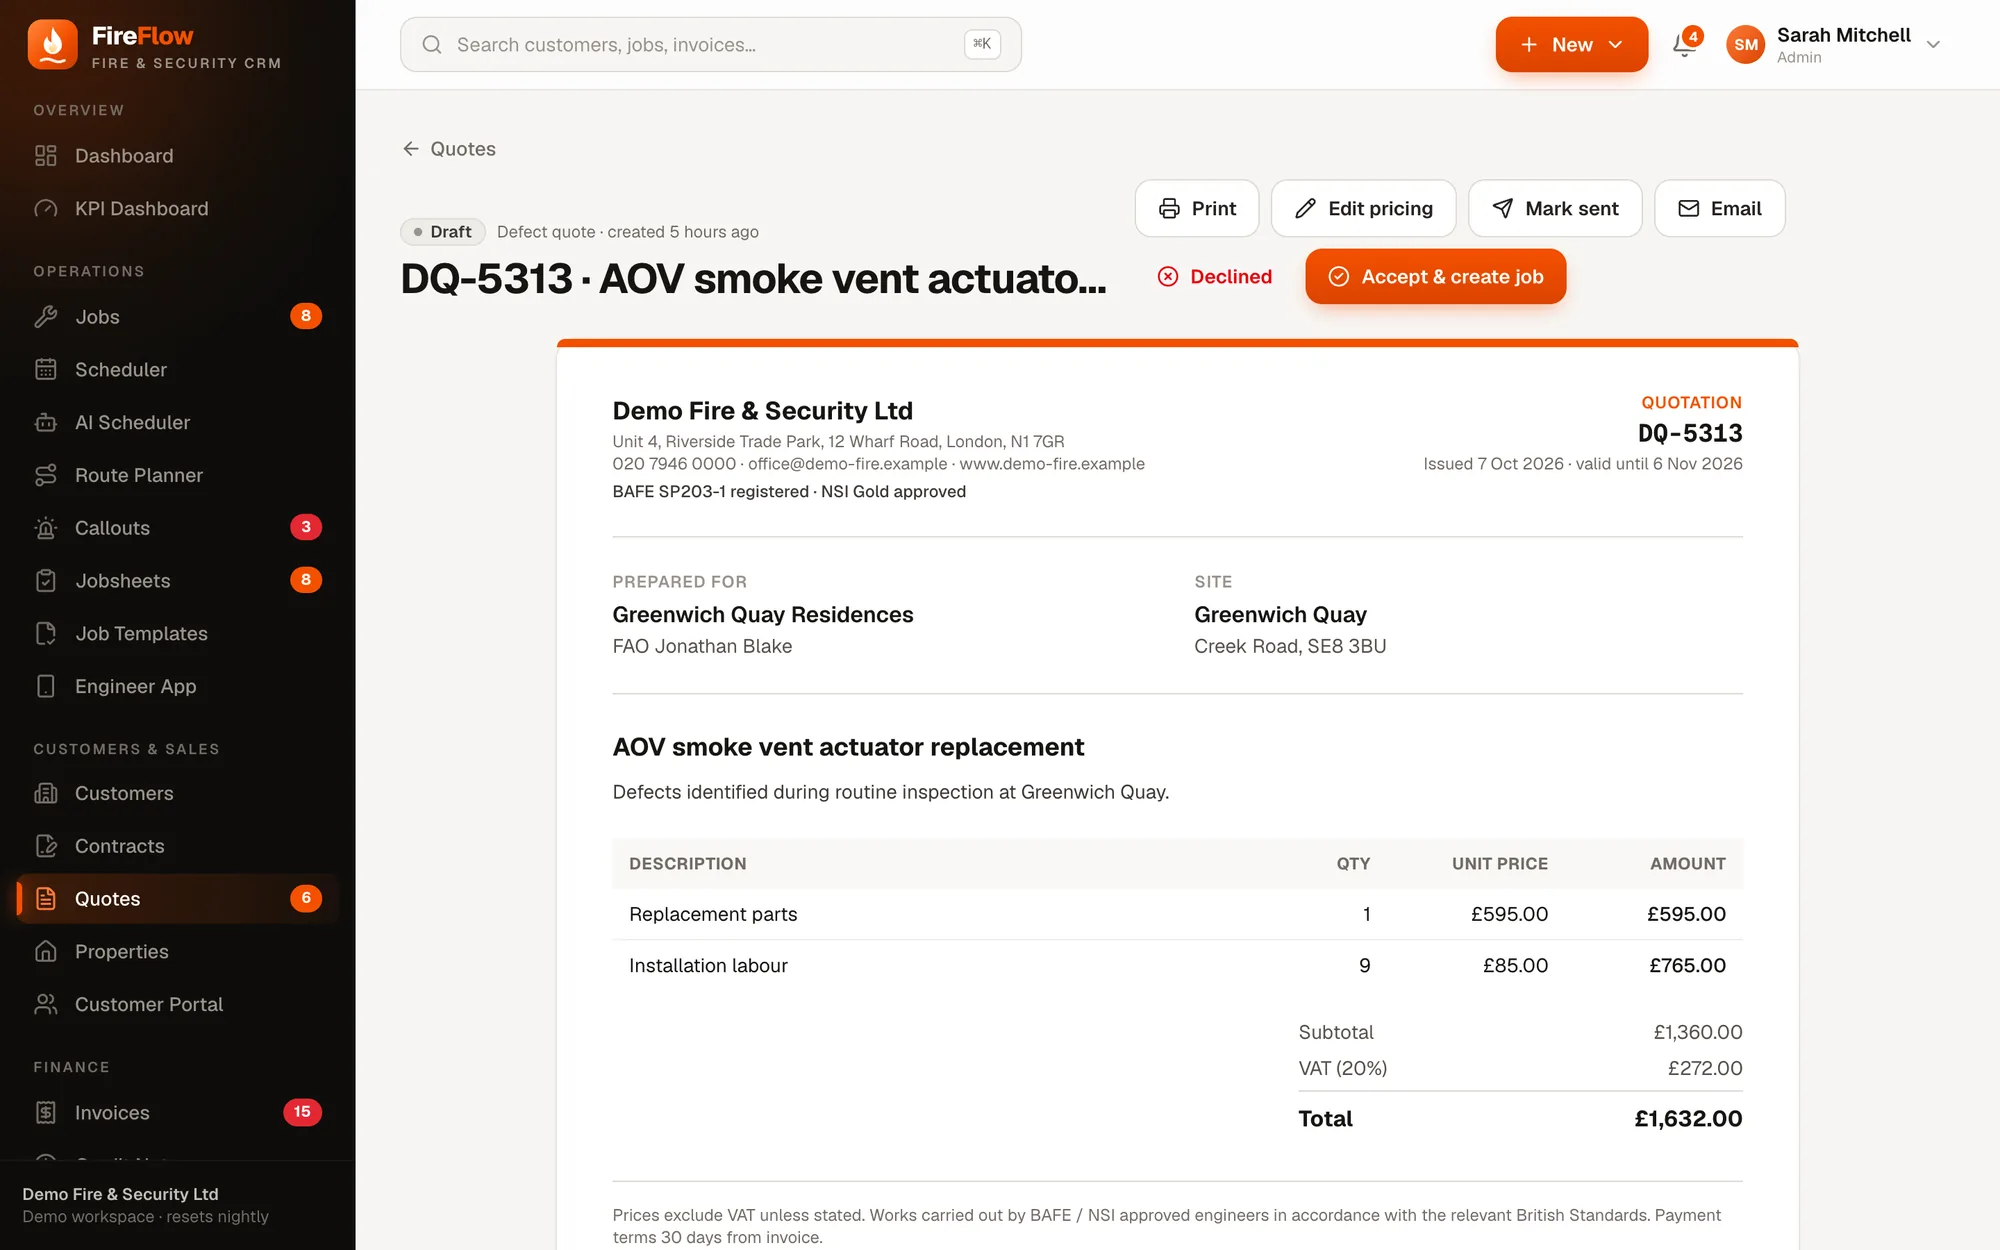2000x1250 pixels.
Task: Click the Engineer App phone icon
Action: coord(46,687)
